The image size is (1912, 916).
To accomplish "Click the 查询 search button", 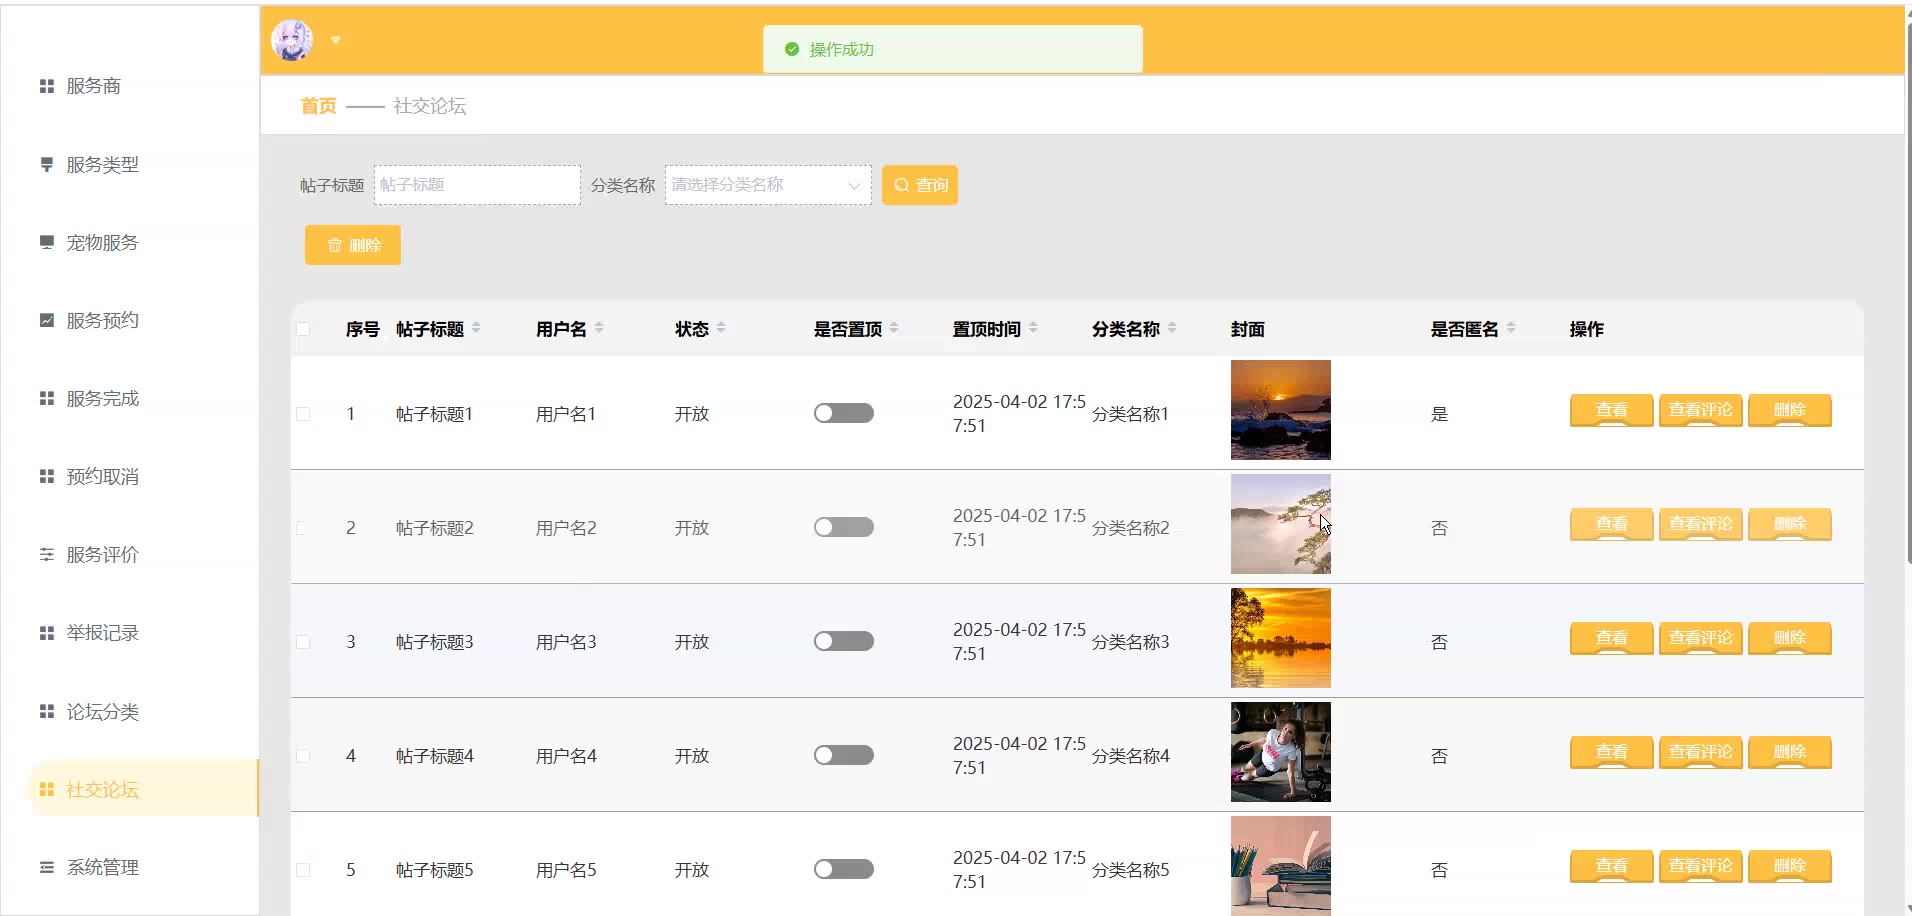I will [919, 185].
